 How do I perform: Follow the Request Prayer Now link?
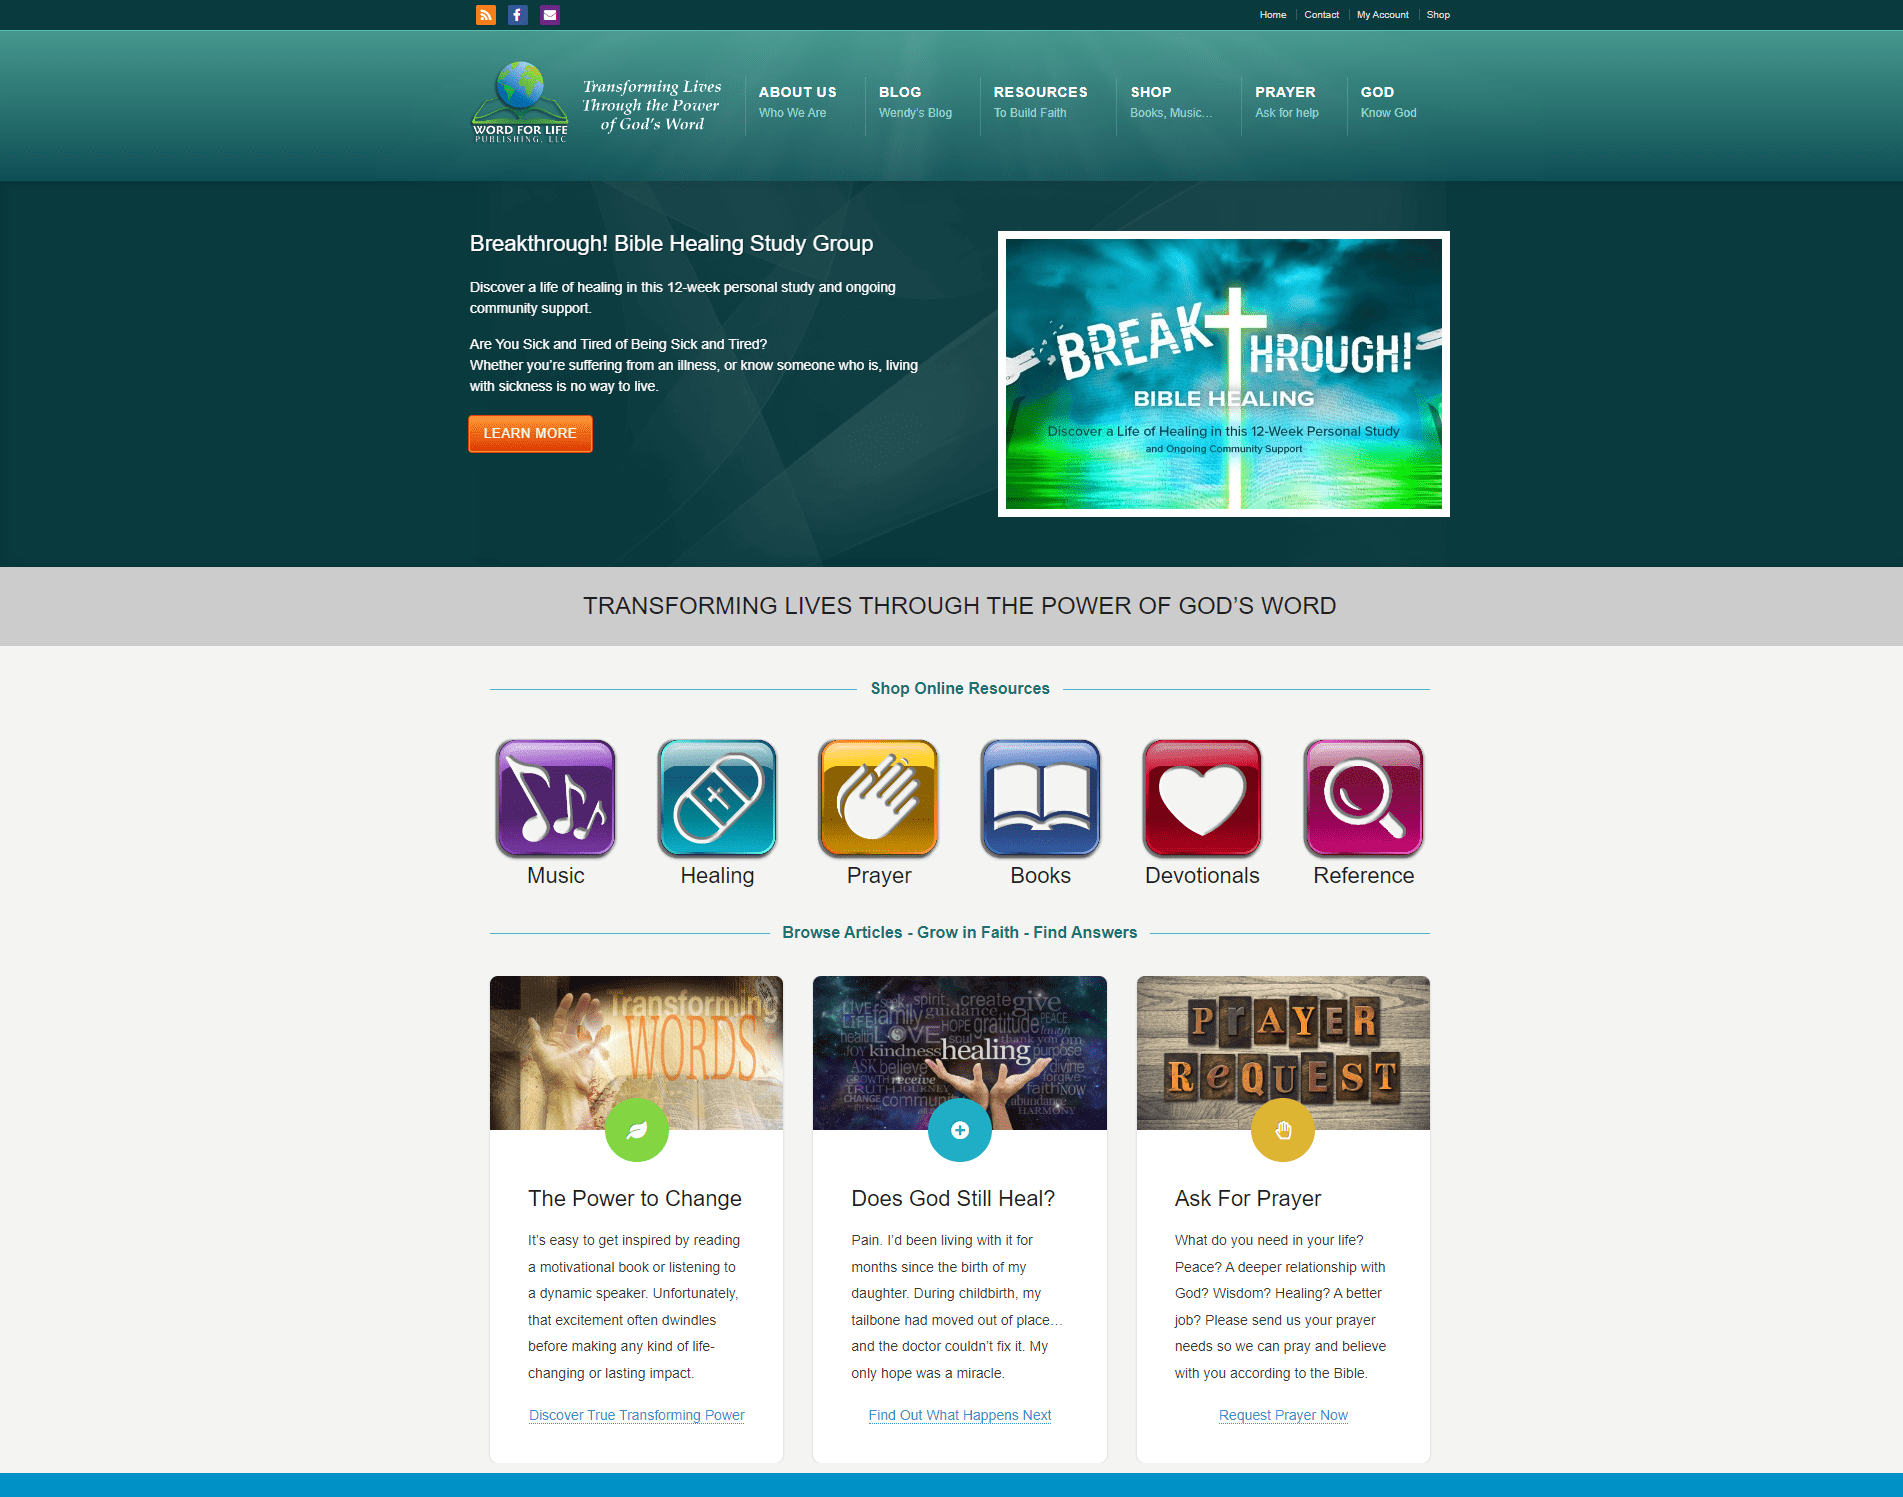(1283, 1415)
